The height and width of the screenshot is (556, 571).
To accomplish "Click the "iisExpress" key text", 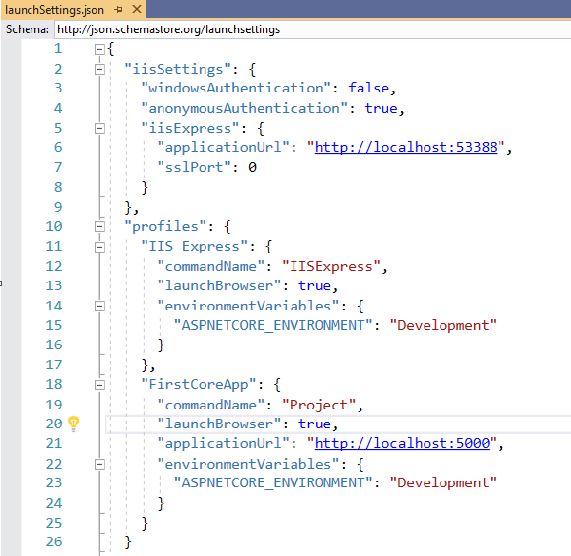I will 190,128.
